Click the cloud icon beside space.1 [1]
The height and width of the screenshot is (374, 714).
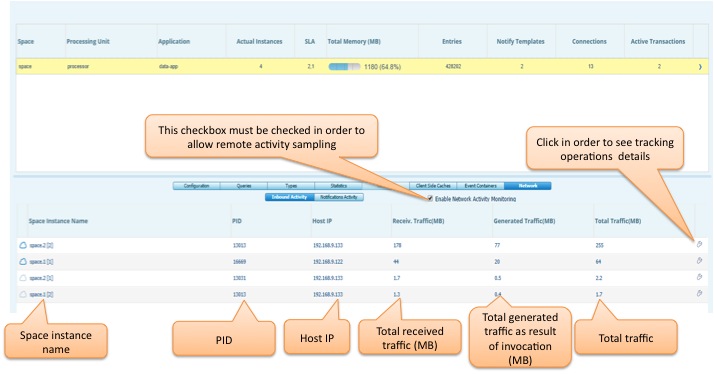[x=23, y=261]
